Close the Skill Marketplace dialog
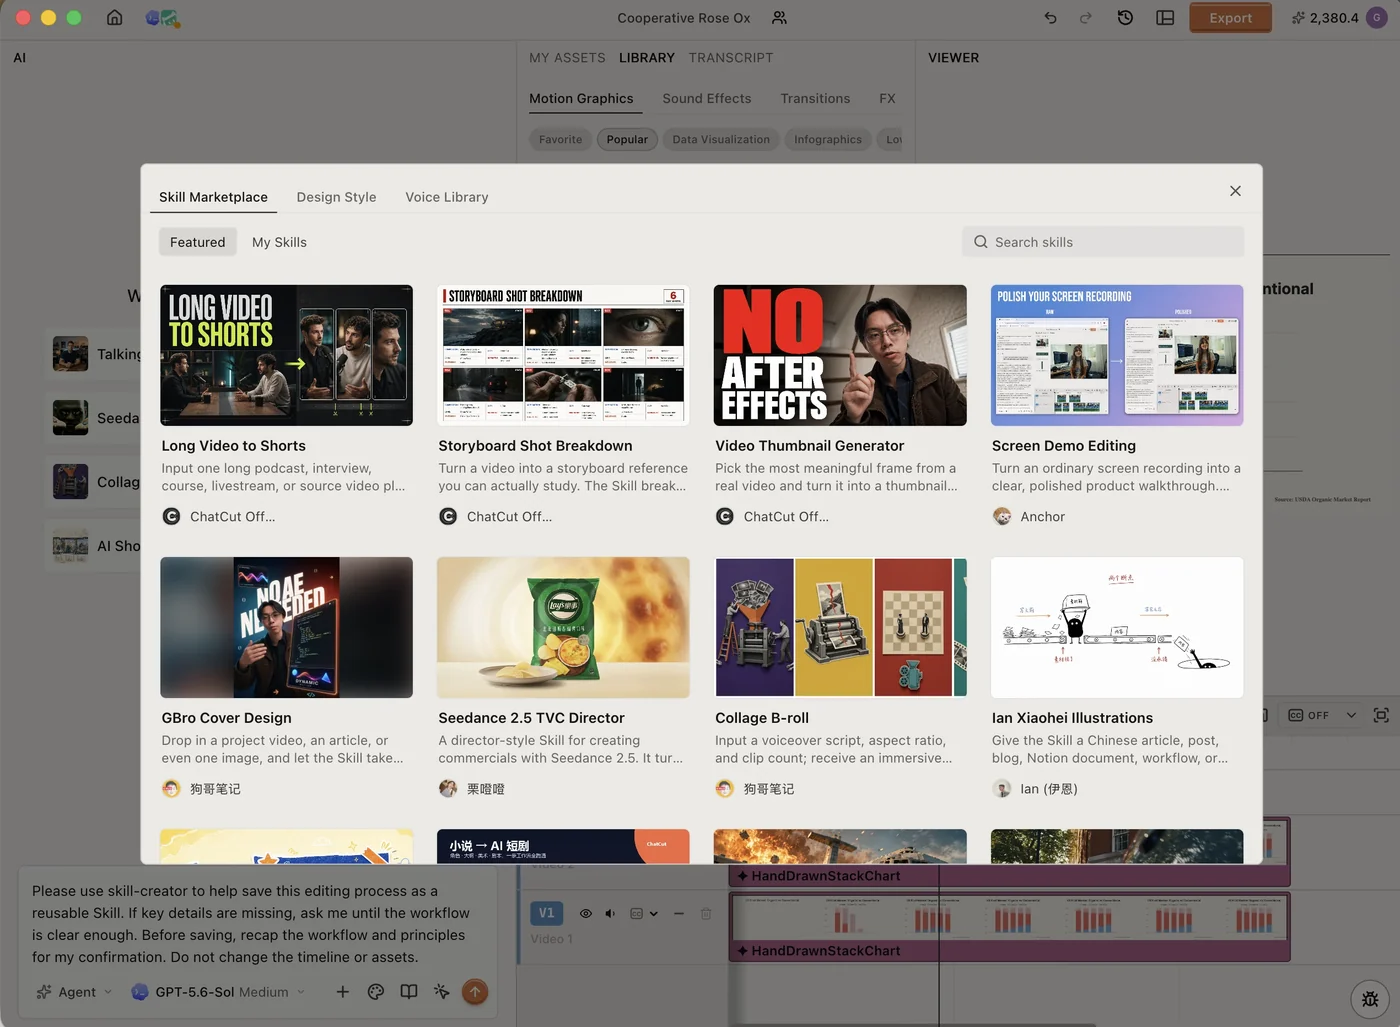 click(x=1235, y=191)
